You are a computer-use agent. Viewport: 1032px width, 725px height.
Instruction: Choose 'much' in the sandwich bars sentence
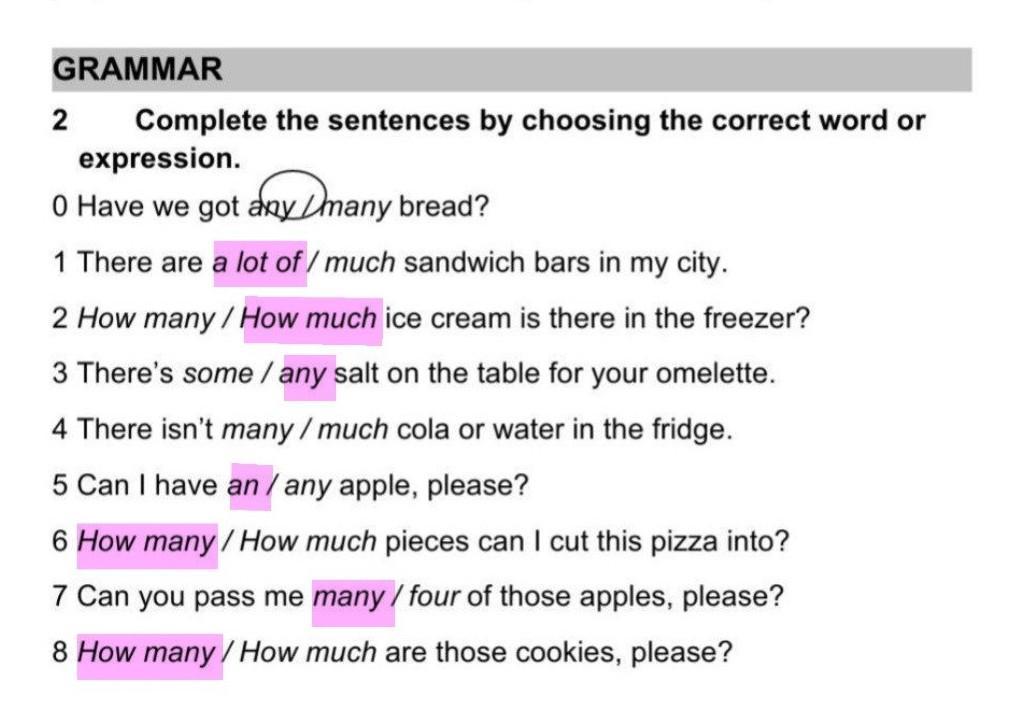(x=360, y=262)
